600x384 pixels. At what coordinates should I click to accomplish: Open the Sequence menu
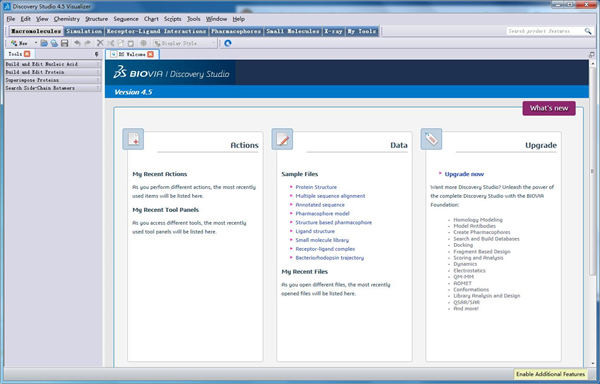(126, 19)
